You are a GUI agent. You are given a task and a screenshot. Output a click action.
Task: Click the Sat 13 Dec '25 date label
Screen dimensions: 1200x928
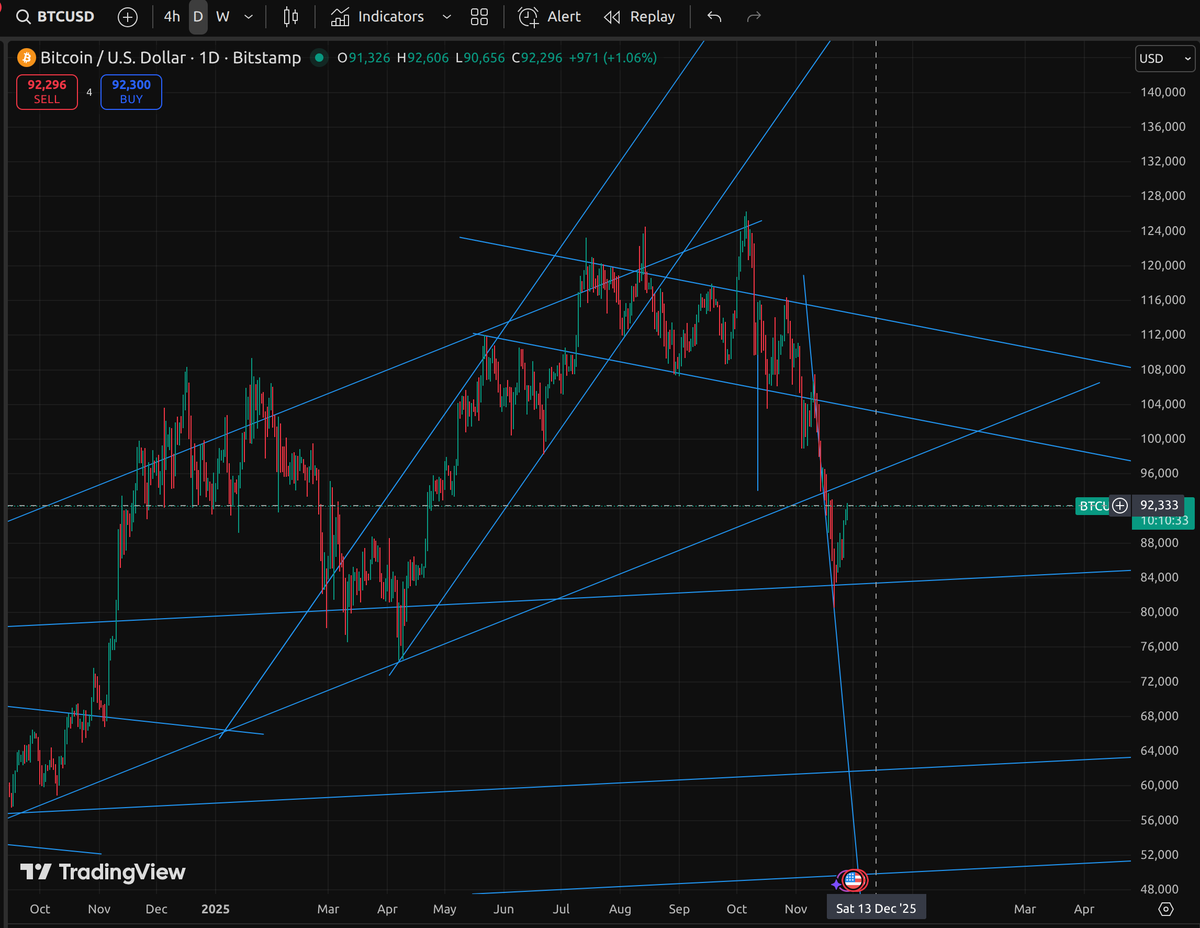[x=876, y=908]
